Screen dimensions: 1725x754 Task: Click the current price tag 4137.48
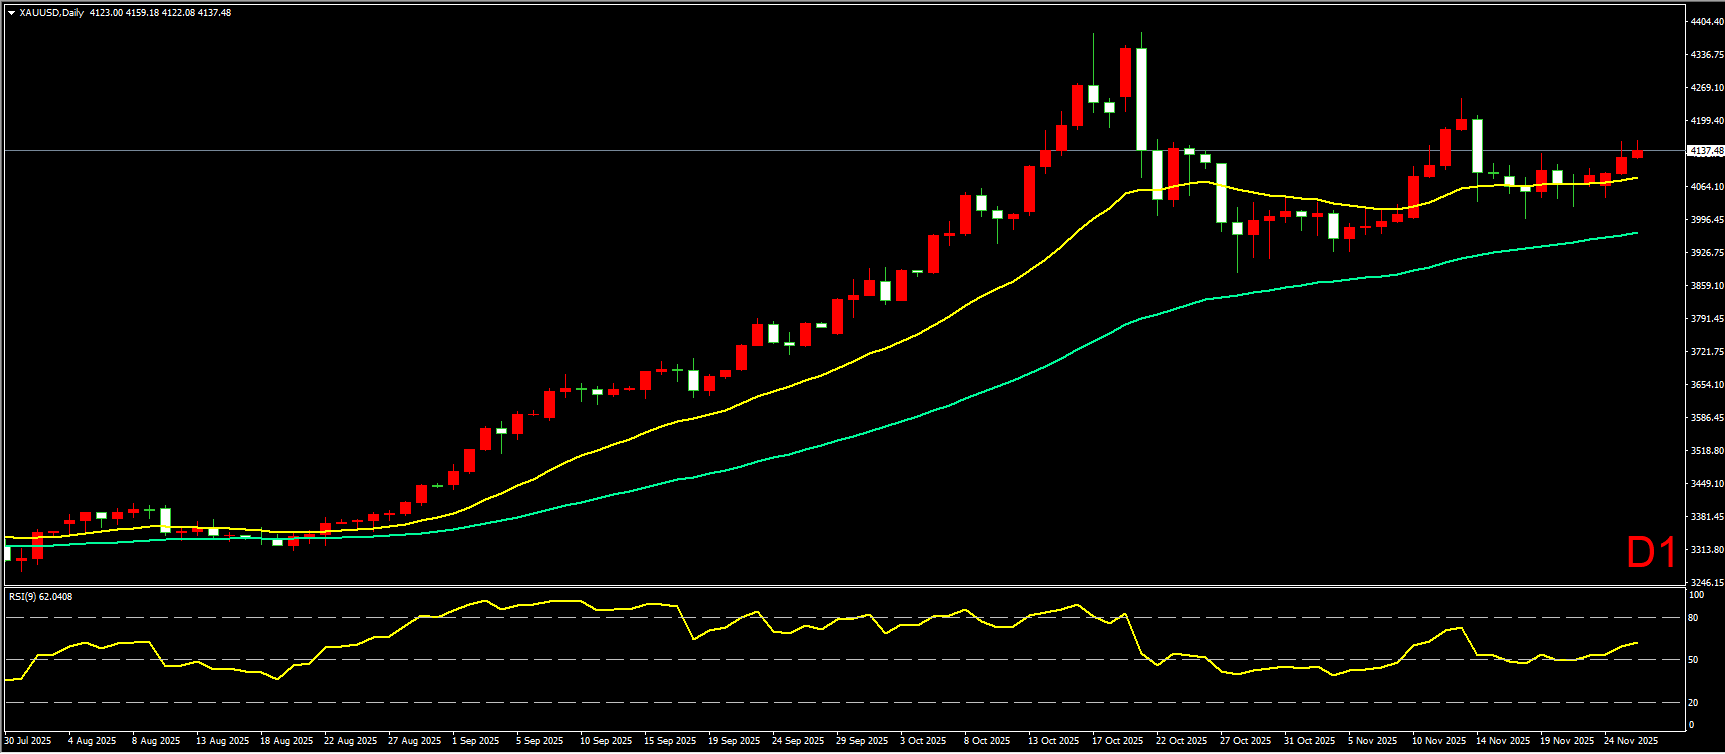click(x=1705, y=151)
